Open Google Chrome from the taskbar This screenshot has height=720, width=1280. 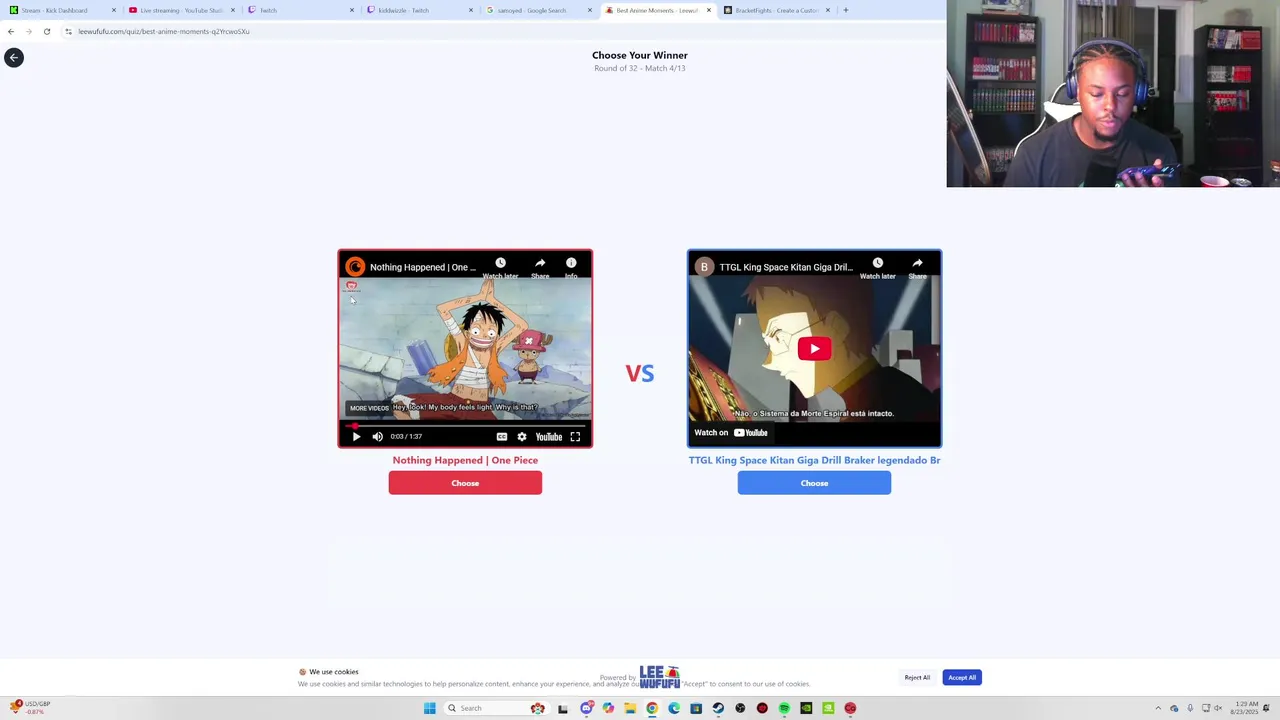click(652, 708)
